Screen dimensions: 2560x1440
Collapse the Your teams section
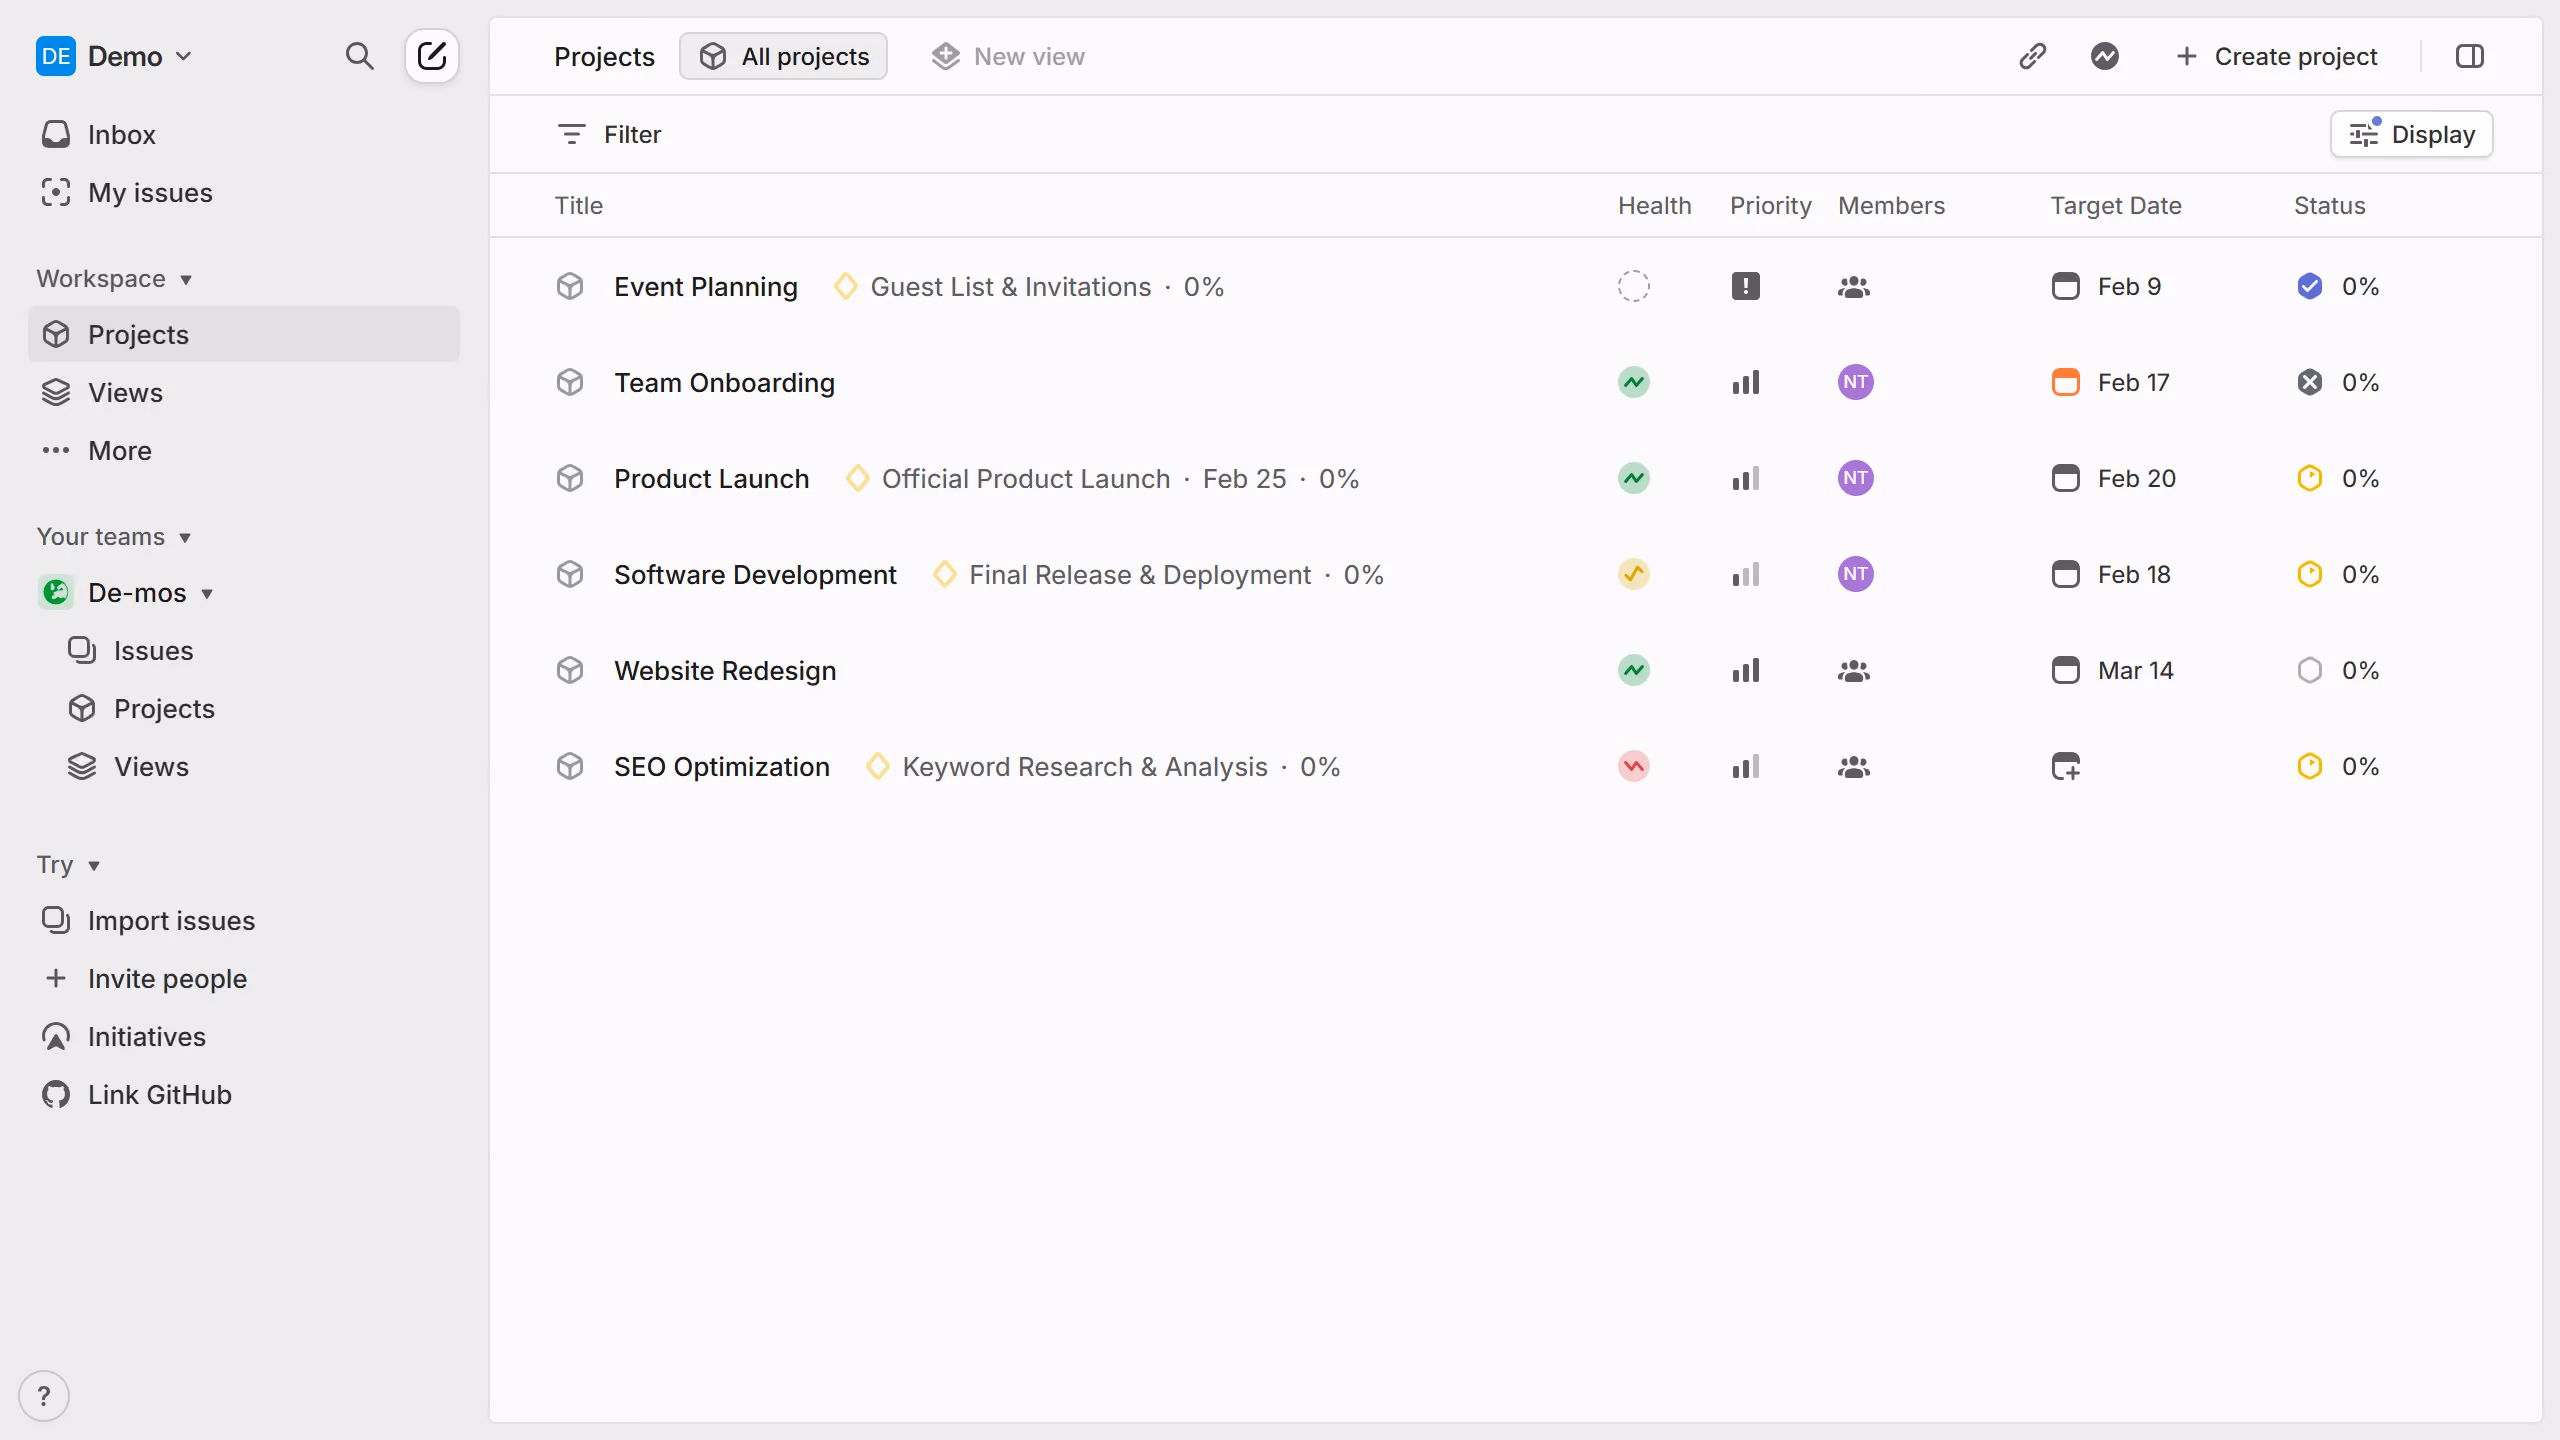click(x=114, y=537)
